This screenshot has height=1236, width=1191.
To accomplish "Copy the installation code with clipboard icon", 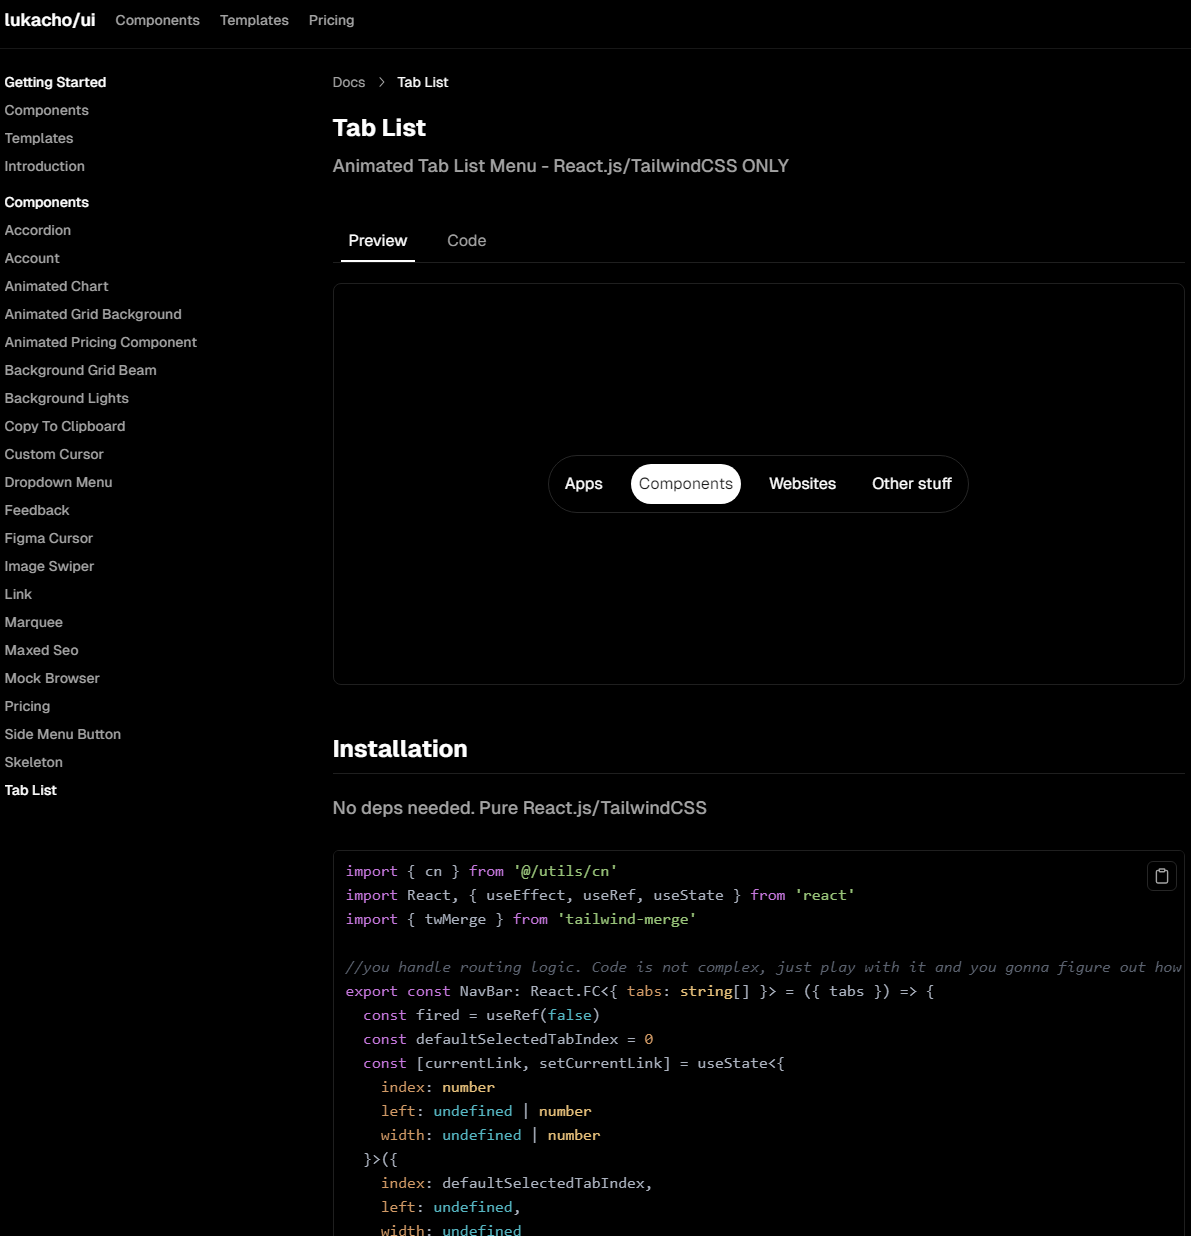I will (1161, 876).
